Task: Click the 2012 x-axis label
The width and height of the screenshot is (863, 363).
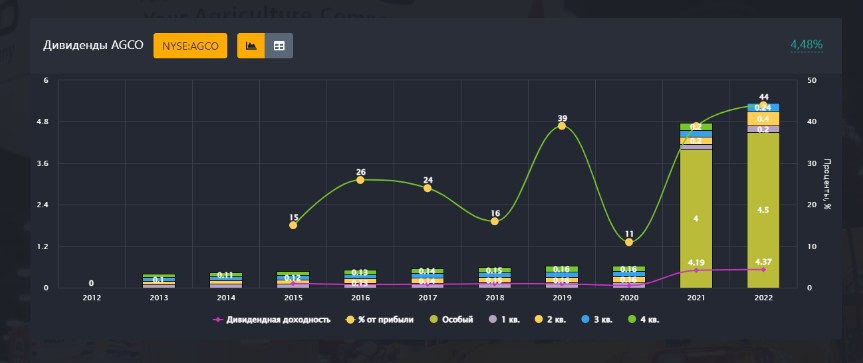Action: (x=91, y=298)
